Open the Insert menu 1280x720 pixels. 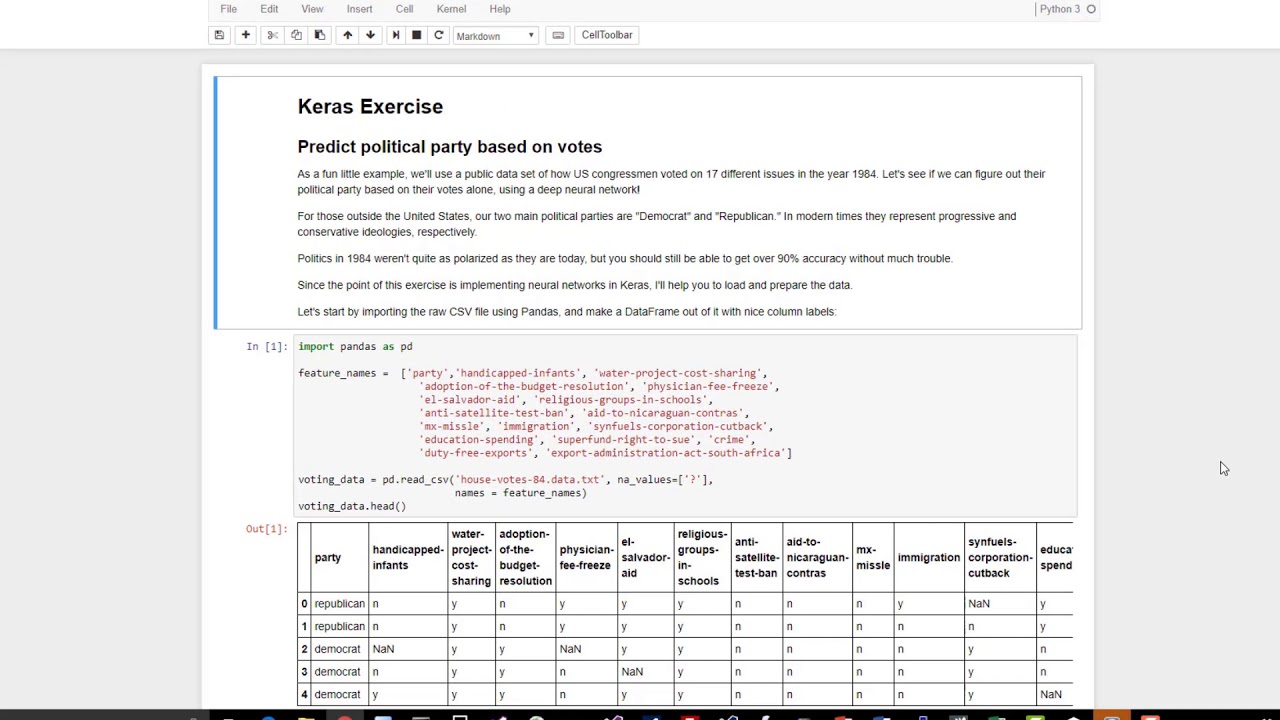coord(359,9)
